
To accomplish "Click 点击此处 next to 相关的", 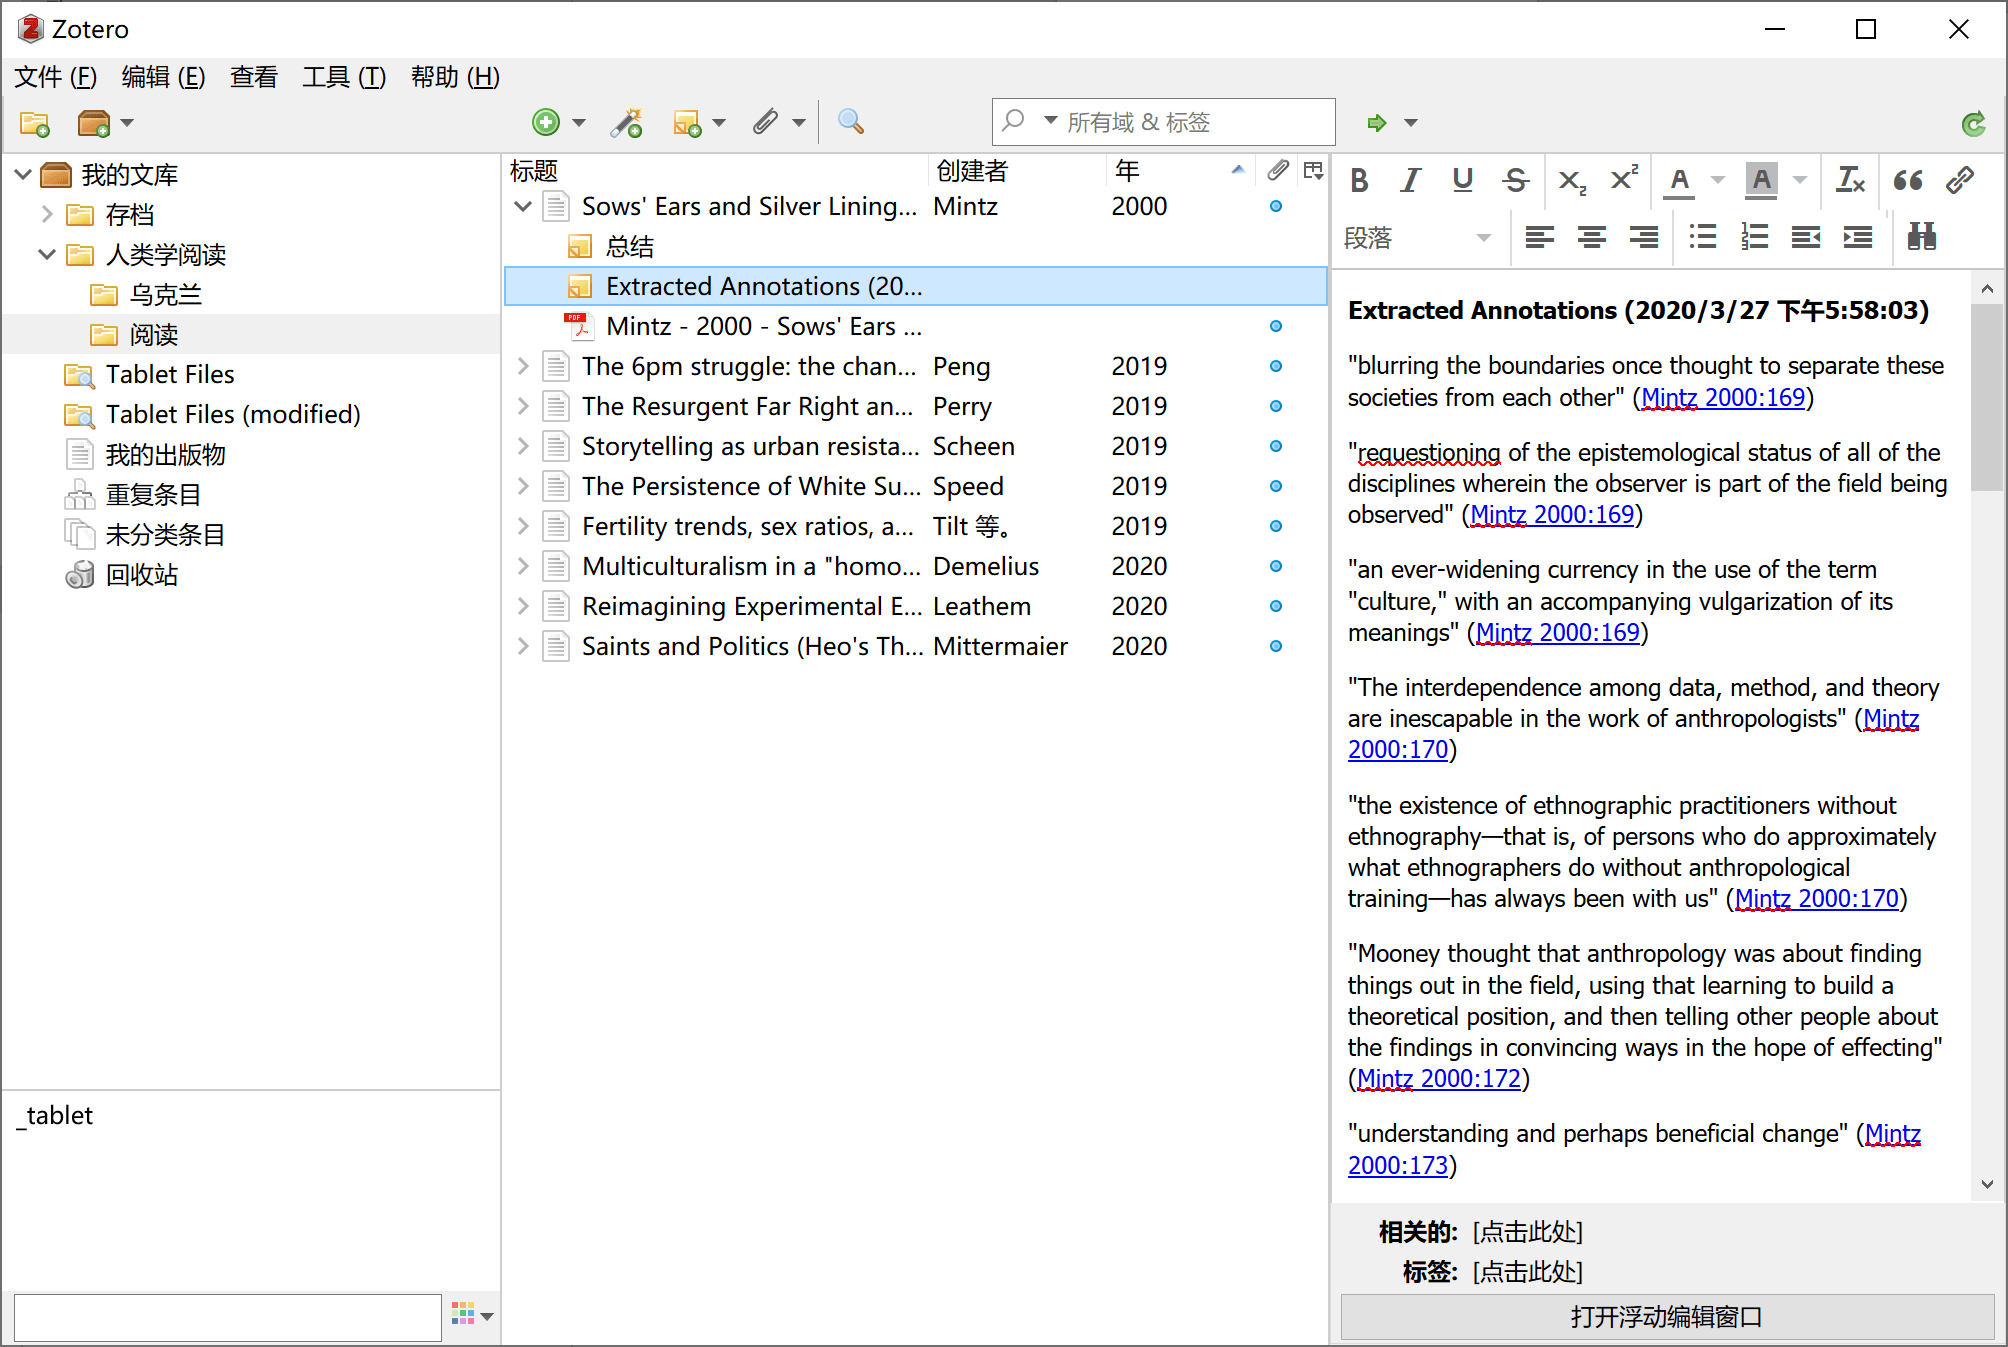I will point(1528,1232).
